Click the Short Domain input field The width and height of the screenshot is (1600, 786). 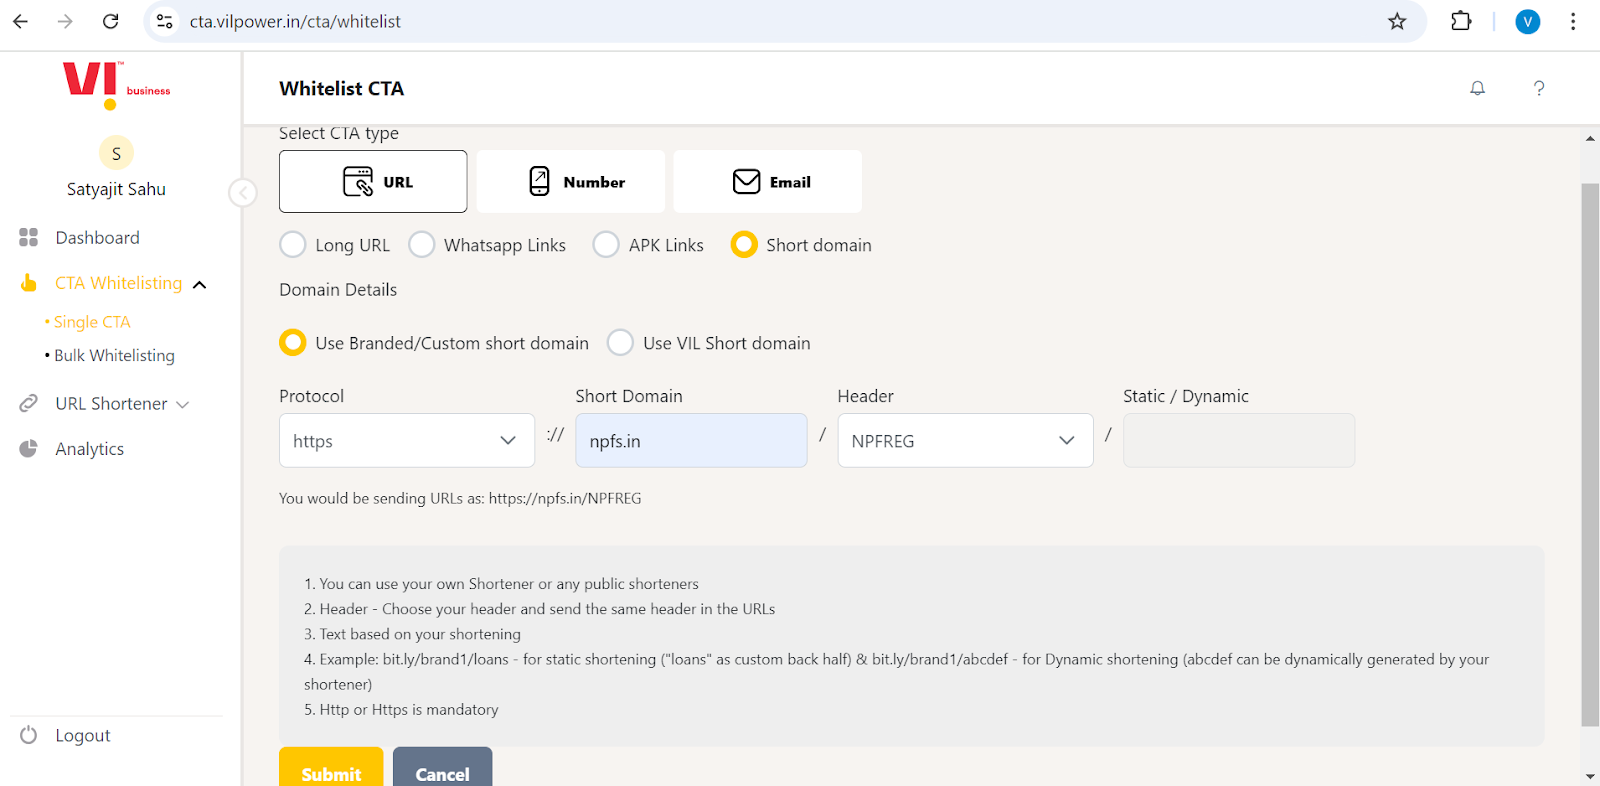click(691, 441)
